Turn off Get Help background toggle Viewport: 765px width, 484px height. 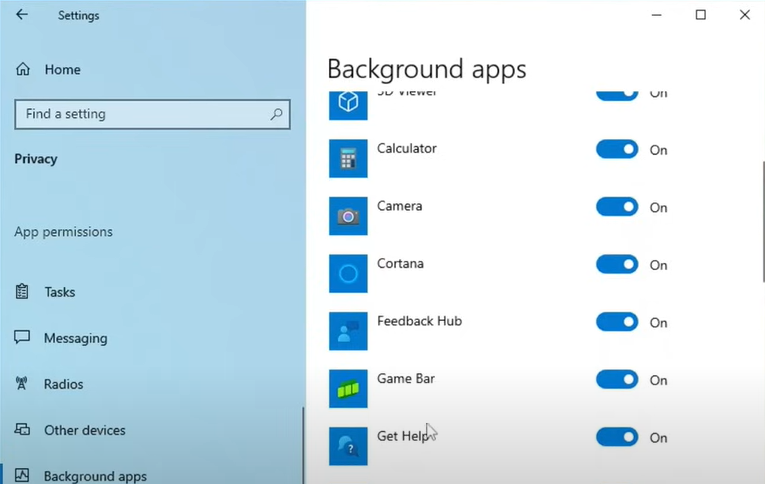pyautogui.click(x=617, y=437)
